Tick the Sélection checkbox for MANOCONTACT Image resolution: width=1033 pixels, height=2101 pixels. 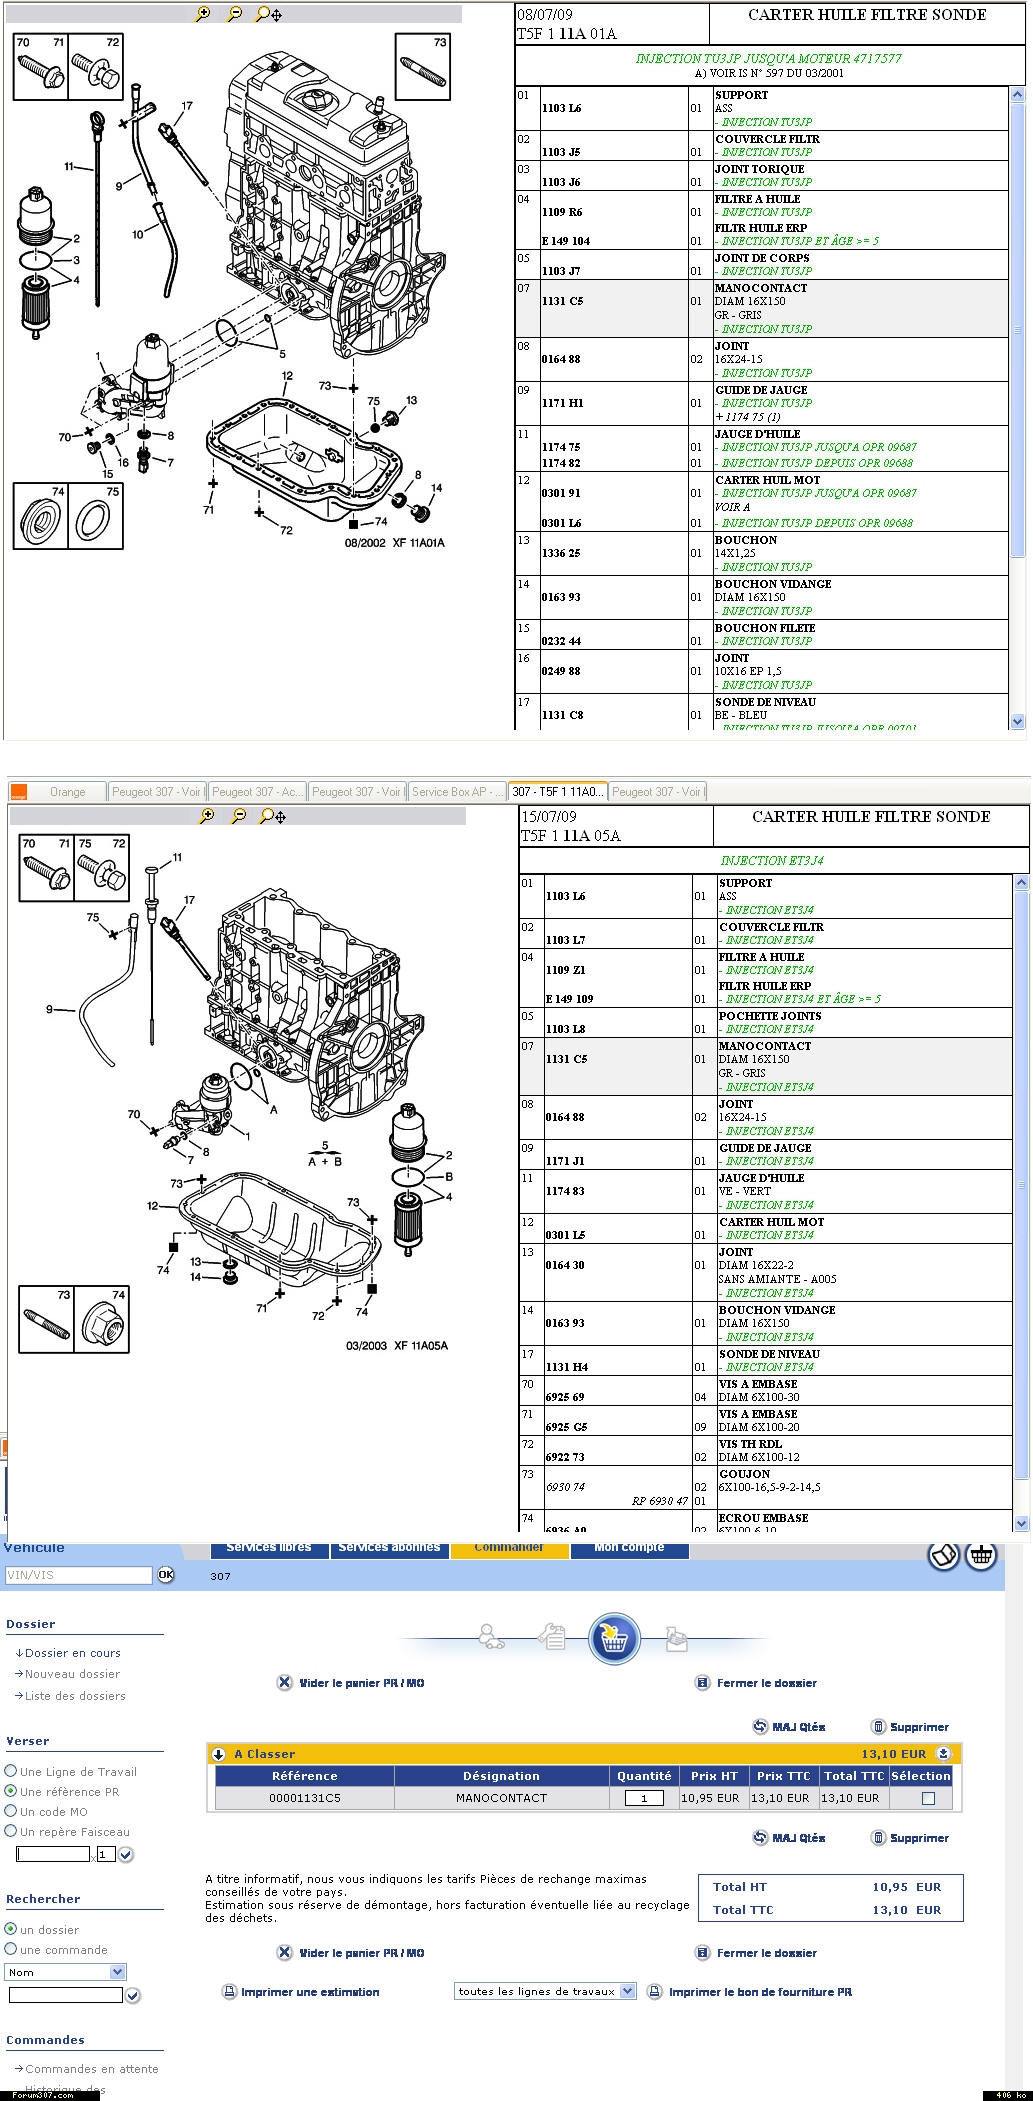pyautogui.click(x=928, y=1798)
